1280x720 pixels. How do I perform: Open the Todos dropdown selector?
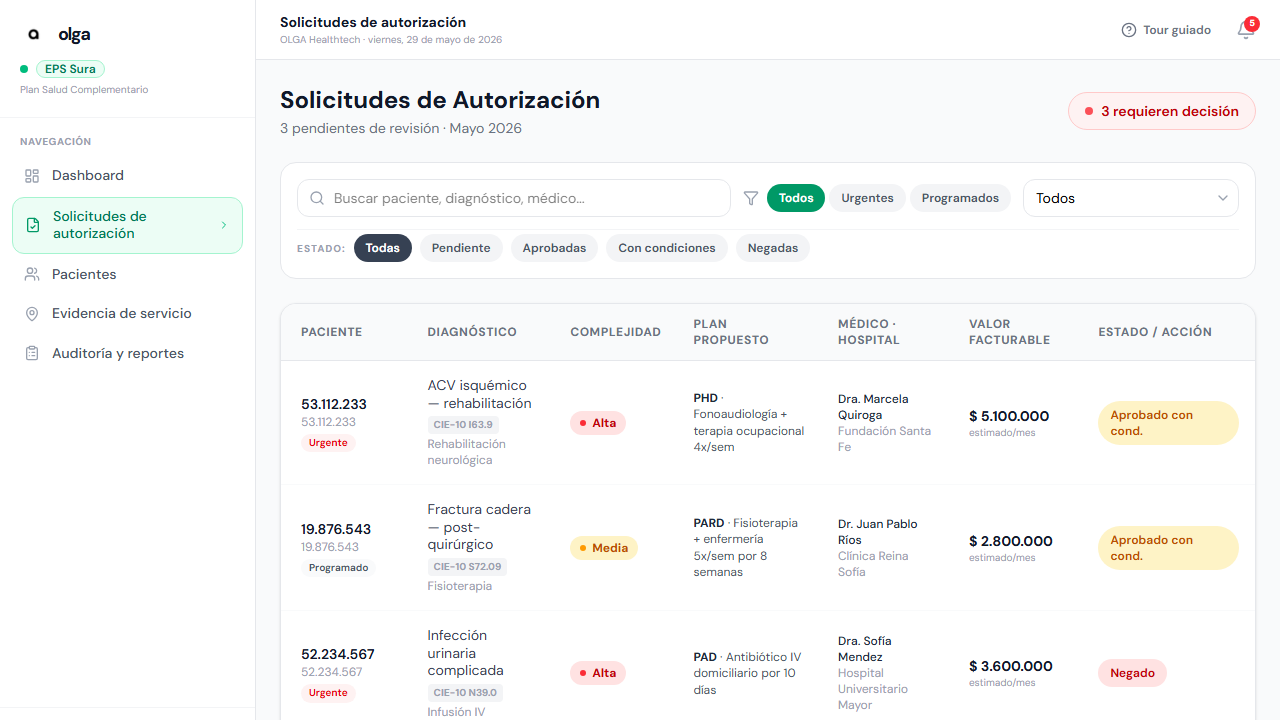click(x=1131, y=198)
